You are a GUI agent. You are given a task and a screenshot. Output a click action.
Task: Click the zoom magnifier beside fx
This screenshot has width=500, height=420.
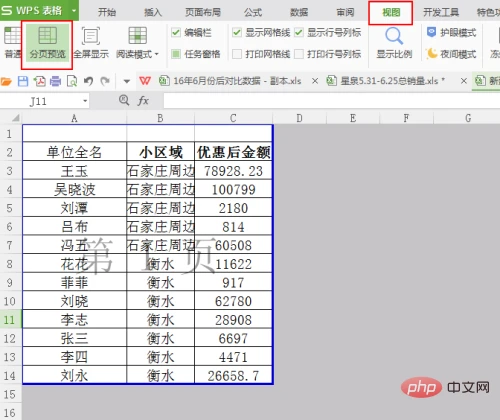point(124,100)
